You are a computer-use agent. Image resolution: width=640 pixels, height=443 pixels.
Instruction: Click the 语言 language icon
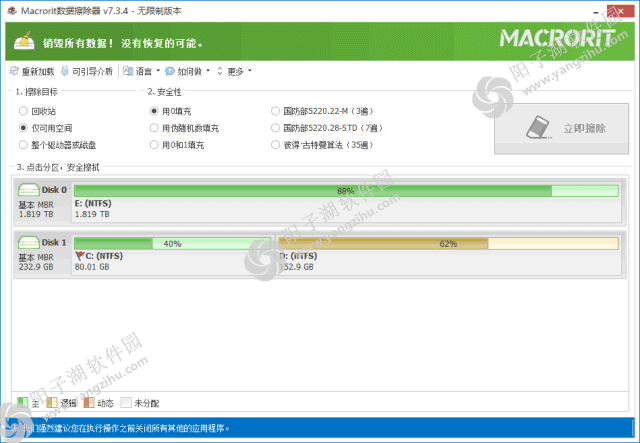click(128, 71)
